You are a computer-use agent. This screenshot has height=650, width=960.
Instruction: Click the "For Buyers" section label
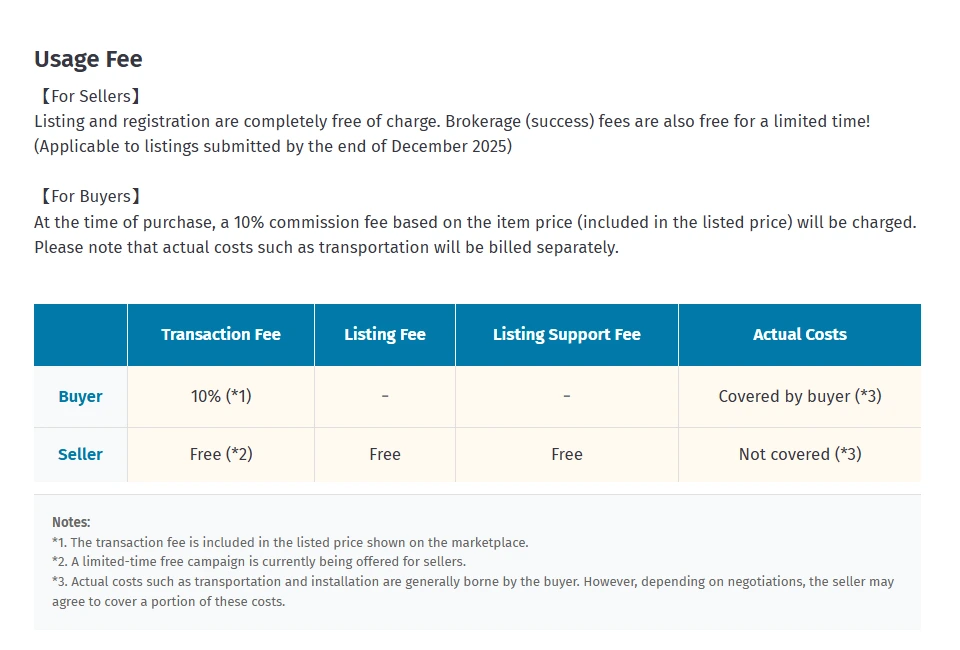click(x=89, y=197)
